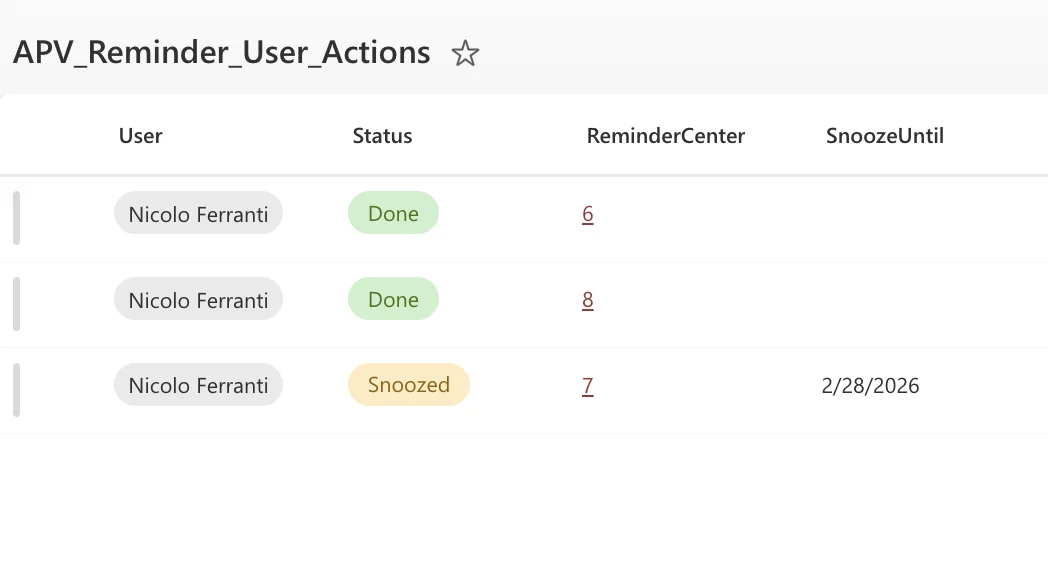This screenshot has width=1048, height=576.
Task: Open the Status column header menu
Action: (382, 136)
